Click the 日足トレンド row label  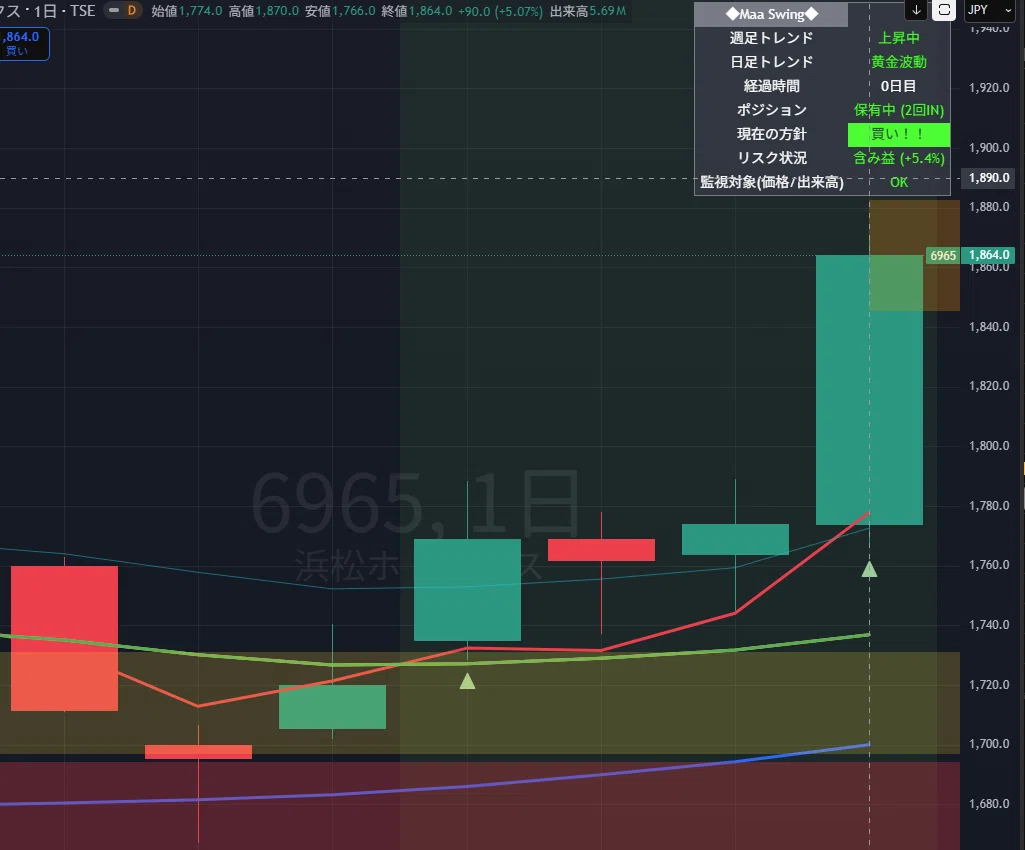(x=771, y=62)
